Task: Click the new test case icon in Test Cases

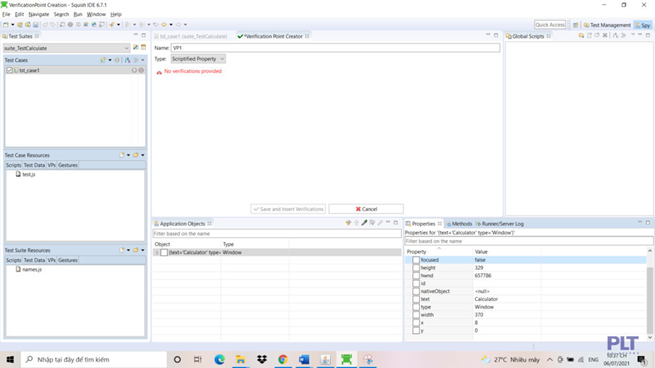Action: point(103,60)
